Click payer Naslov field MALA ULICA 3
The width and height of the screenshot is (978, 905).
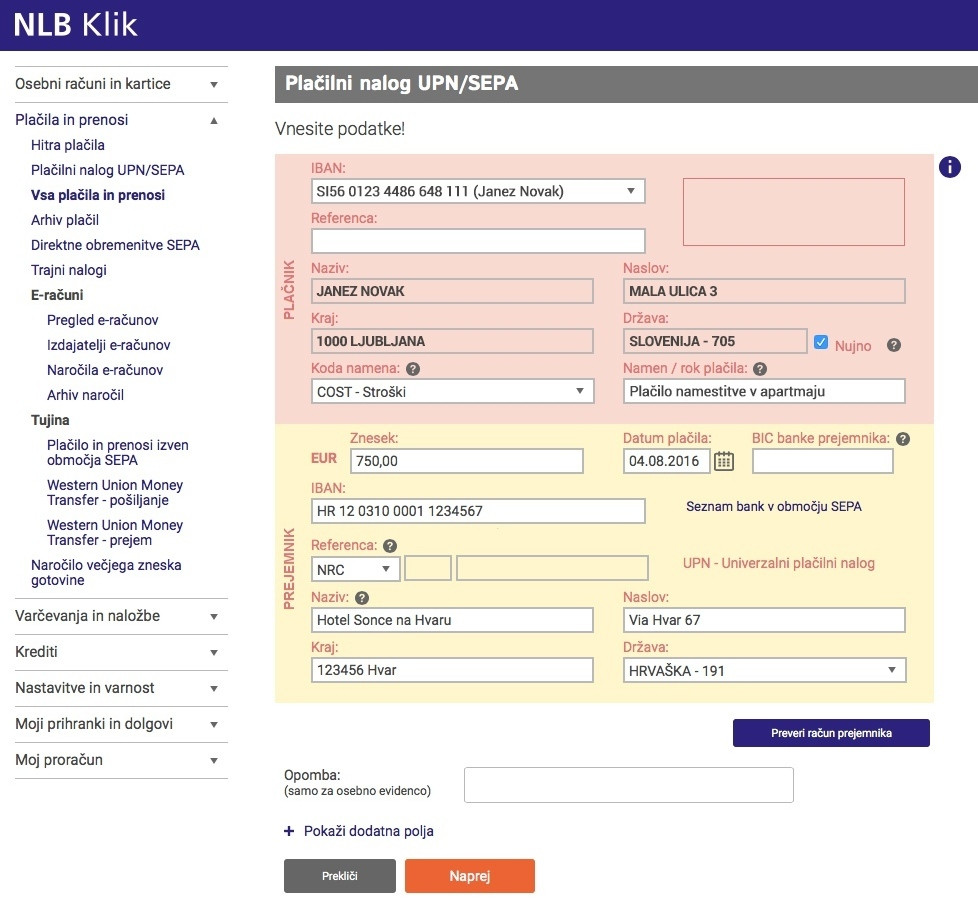coord(764,291)
